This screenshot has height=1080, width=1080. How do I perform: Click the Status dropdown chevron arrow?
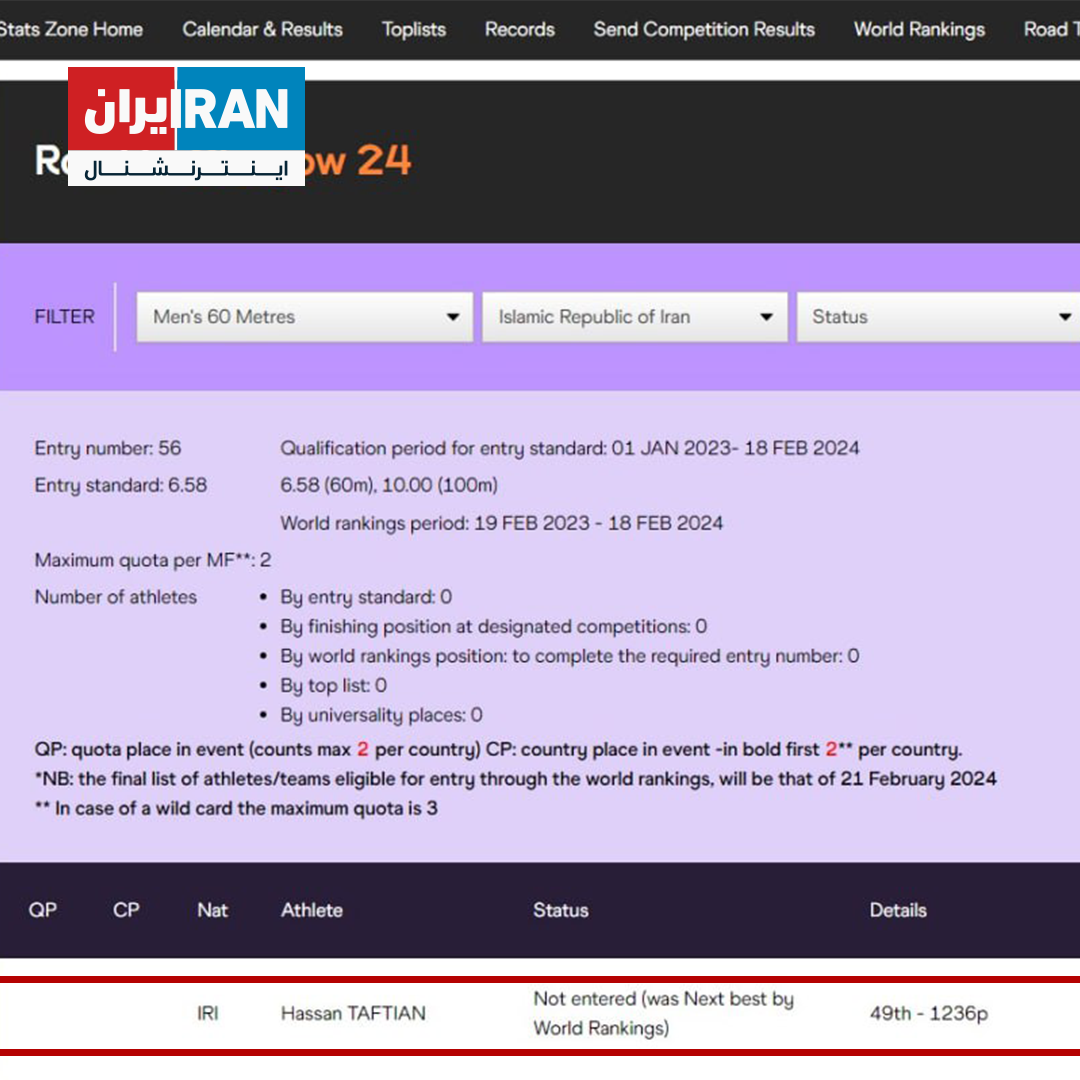[x=1064, y=316]
